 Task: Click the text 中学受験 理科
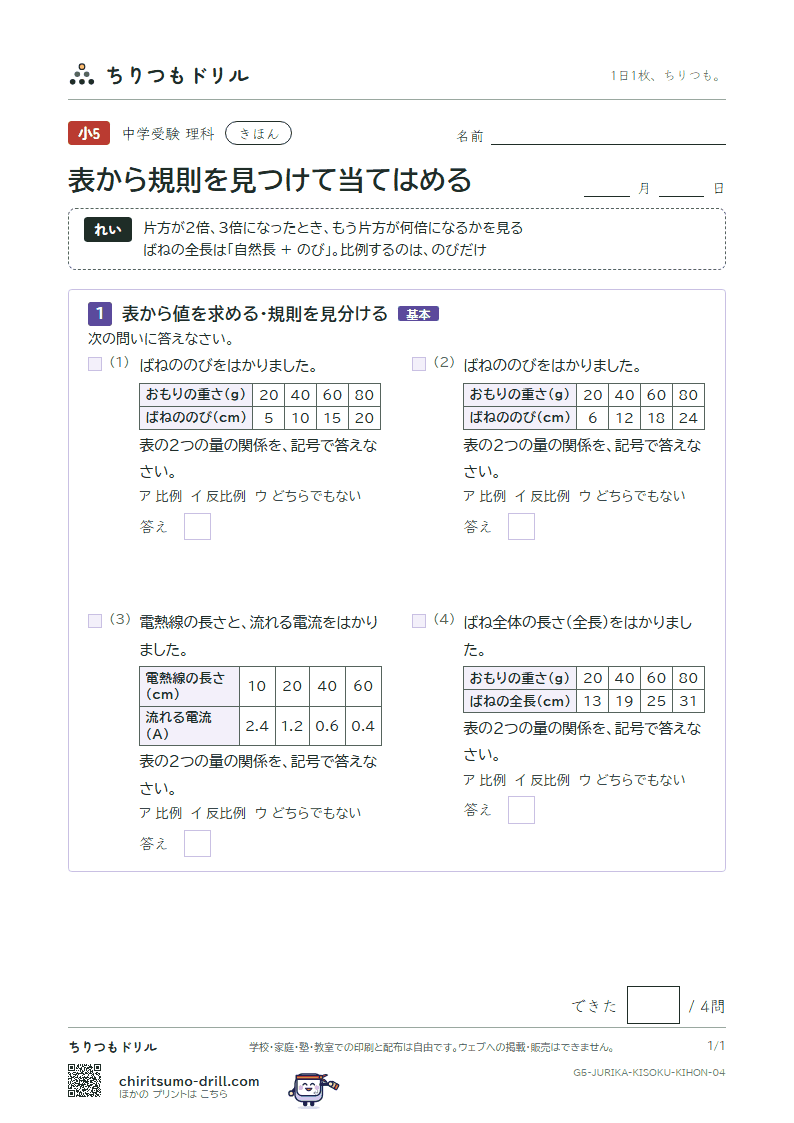[x=168, y=134]
